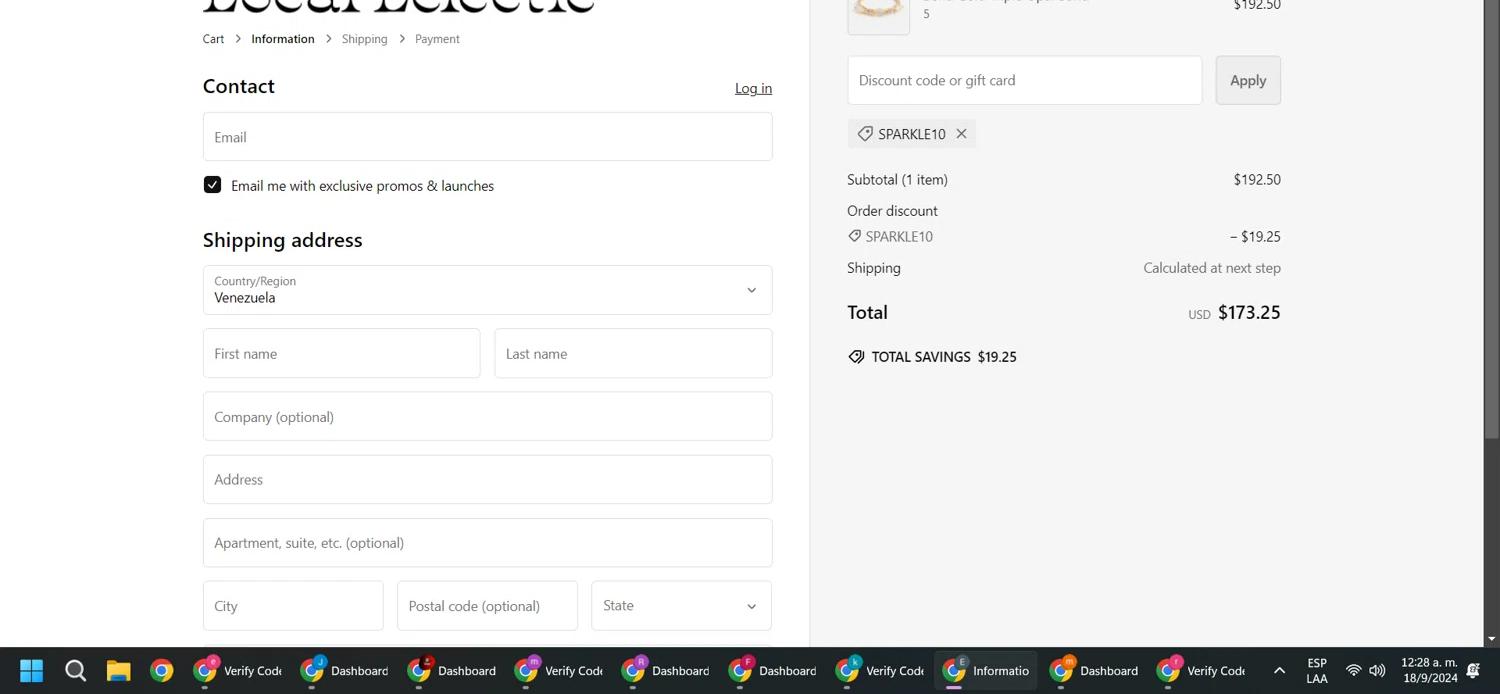The image size is (1500, 694).
Task: Open the Wi-Fi network settings icon
Action: pos(1353,670)
